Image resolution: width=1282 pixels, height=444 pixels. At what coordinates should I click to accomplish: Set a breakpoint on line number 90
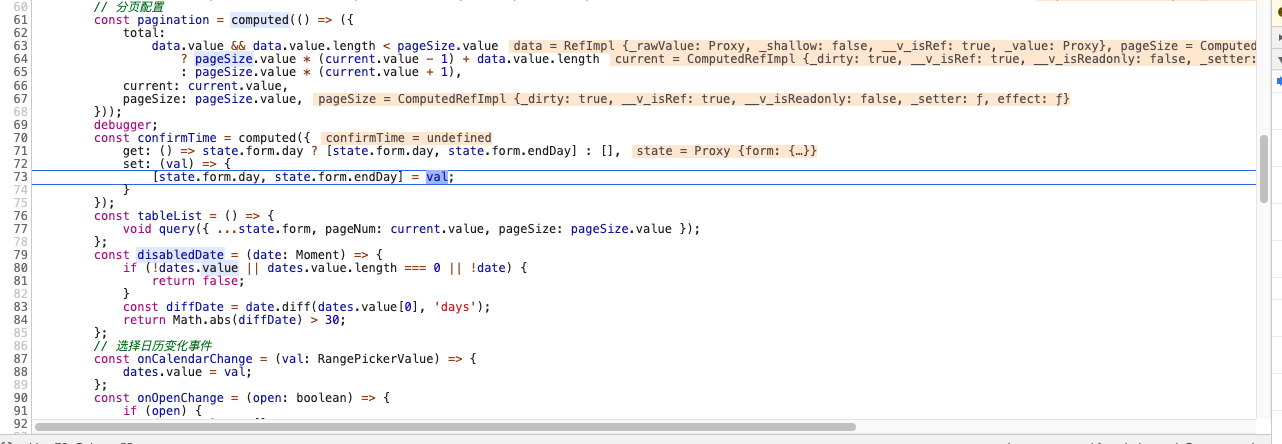(x=20, y=397)
